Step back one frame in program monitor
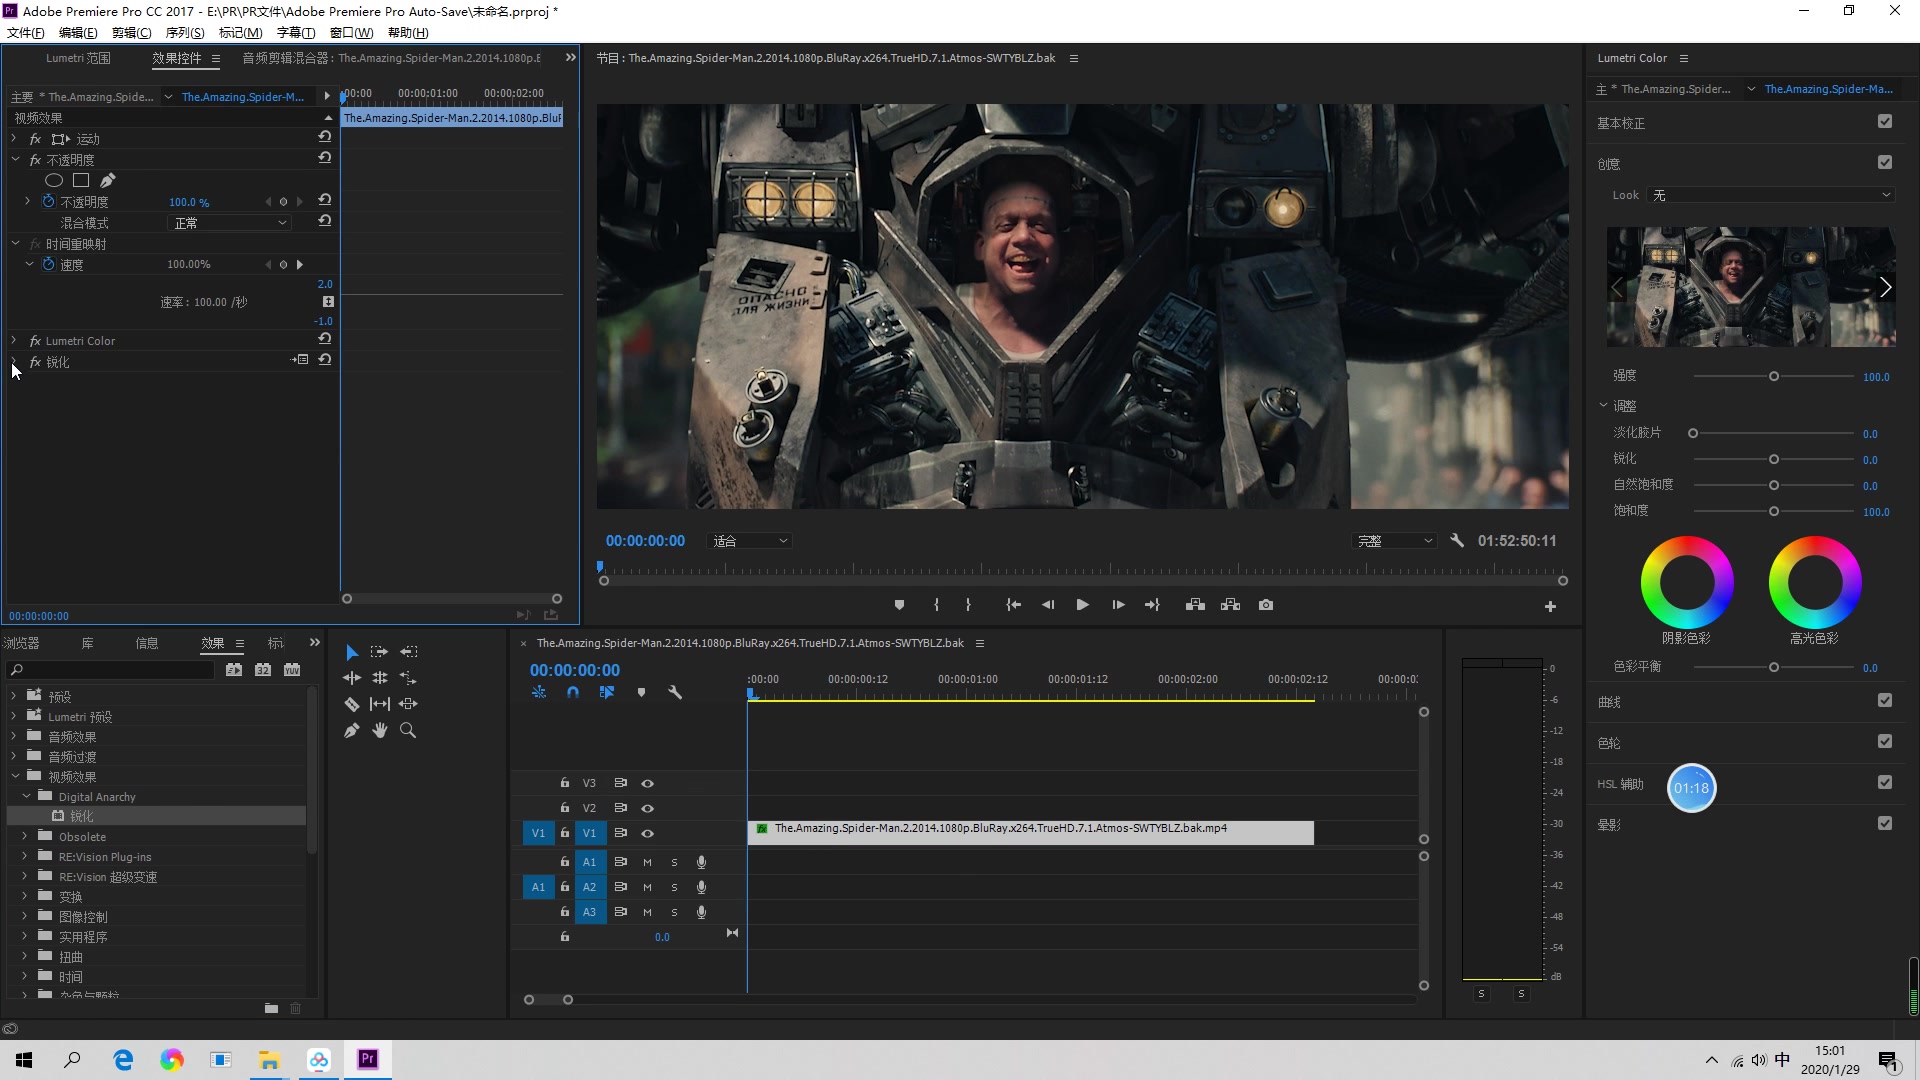 pyautogui.click(x=1048, y=605)
